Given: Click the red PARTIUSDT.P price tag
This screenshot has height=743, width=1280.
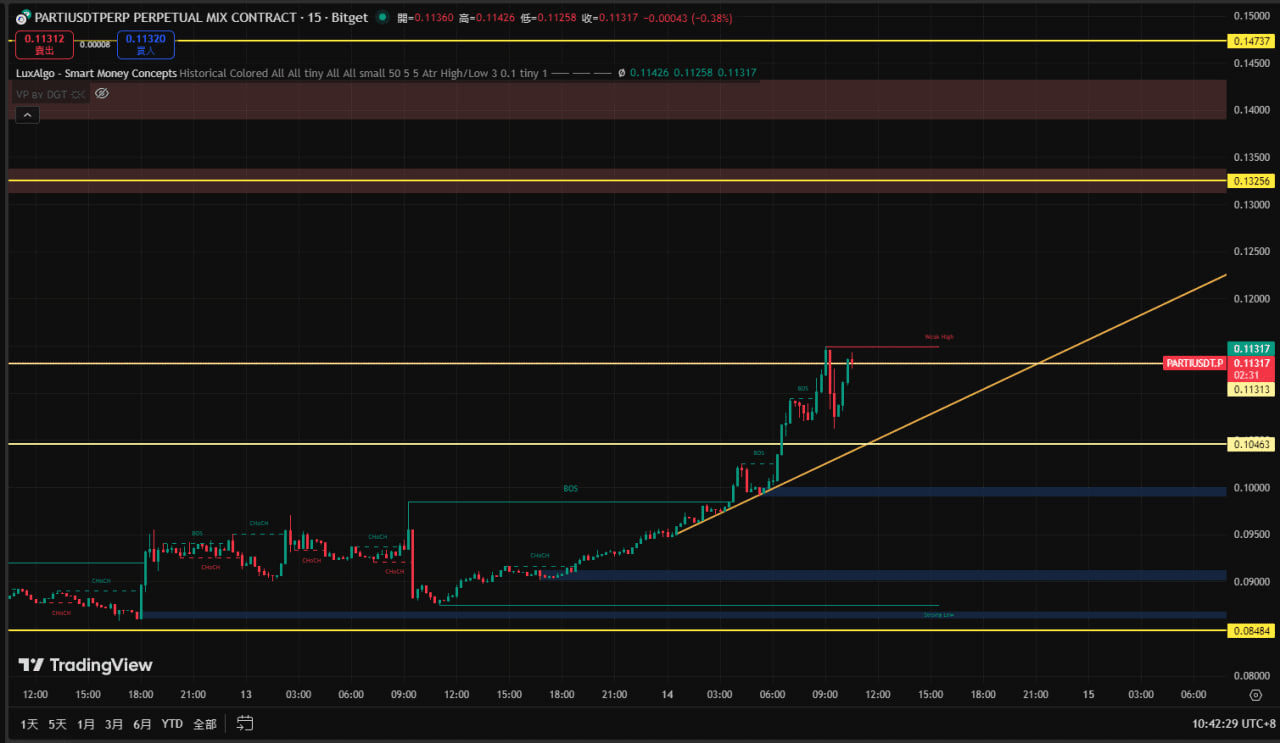Looking at the screenshot, I should (1195, 363).
